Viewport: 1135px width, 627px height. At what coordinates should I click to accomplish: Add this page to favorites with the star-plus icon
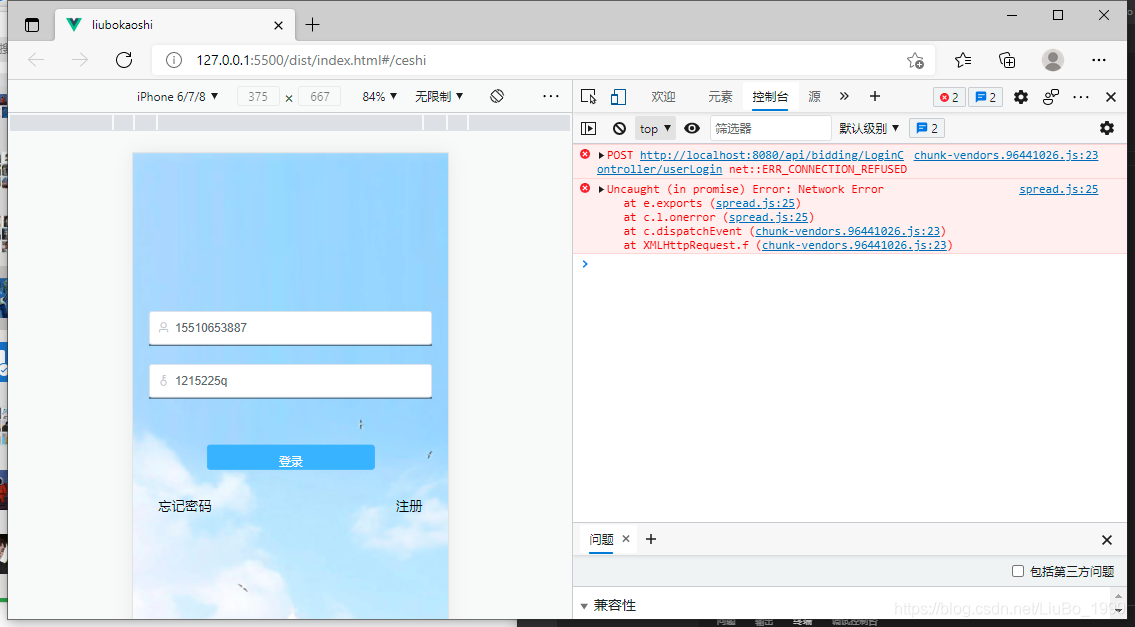[x=915, y=60]
